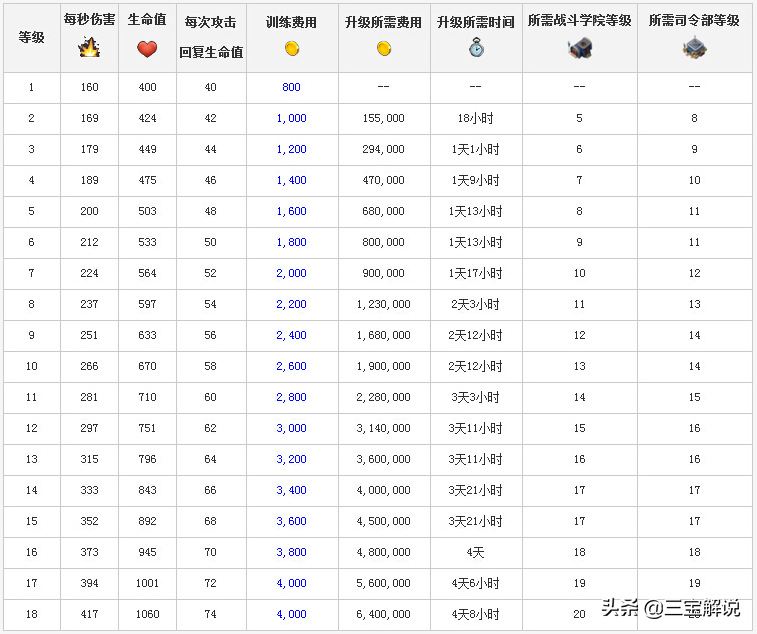Click the 等级 column header

[31, 37]
